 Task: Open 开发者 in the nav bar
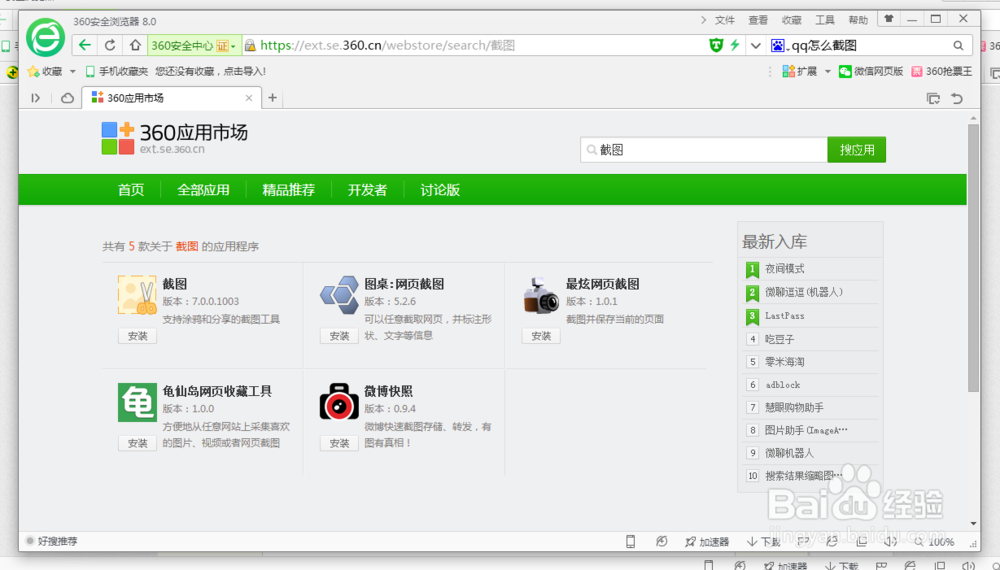[367, 190]
